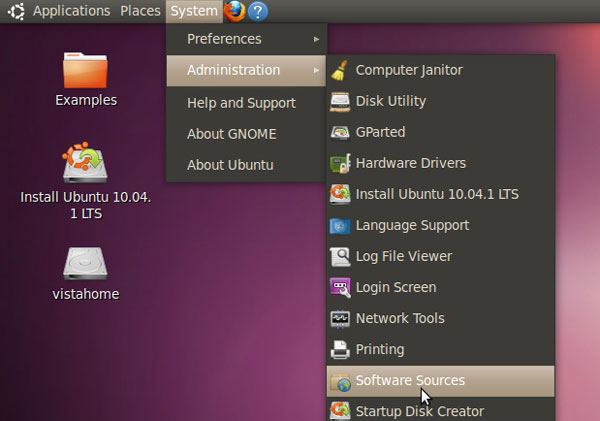Launch Install Ubuntu 10.04.1 LTS desktop icon
This screenshot has height=421, width=600.
(x=86, y=163)
